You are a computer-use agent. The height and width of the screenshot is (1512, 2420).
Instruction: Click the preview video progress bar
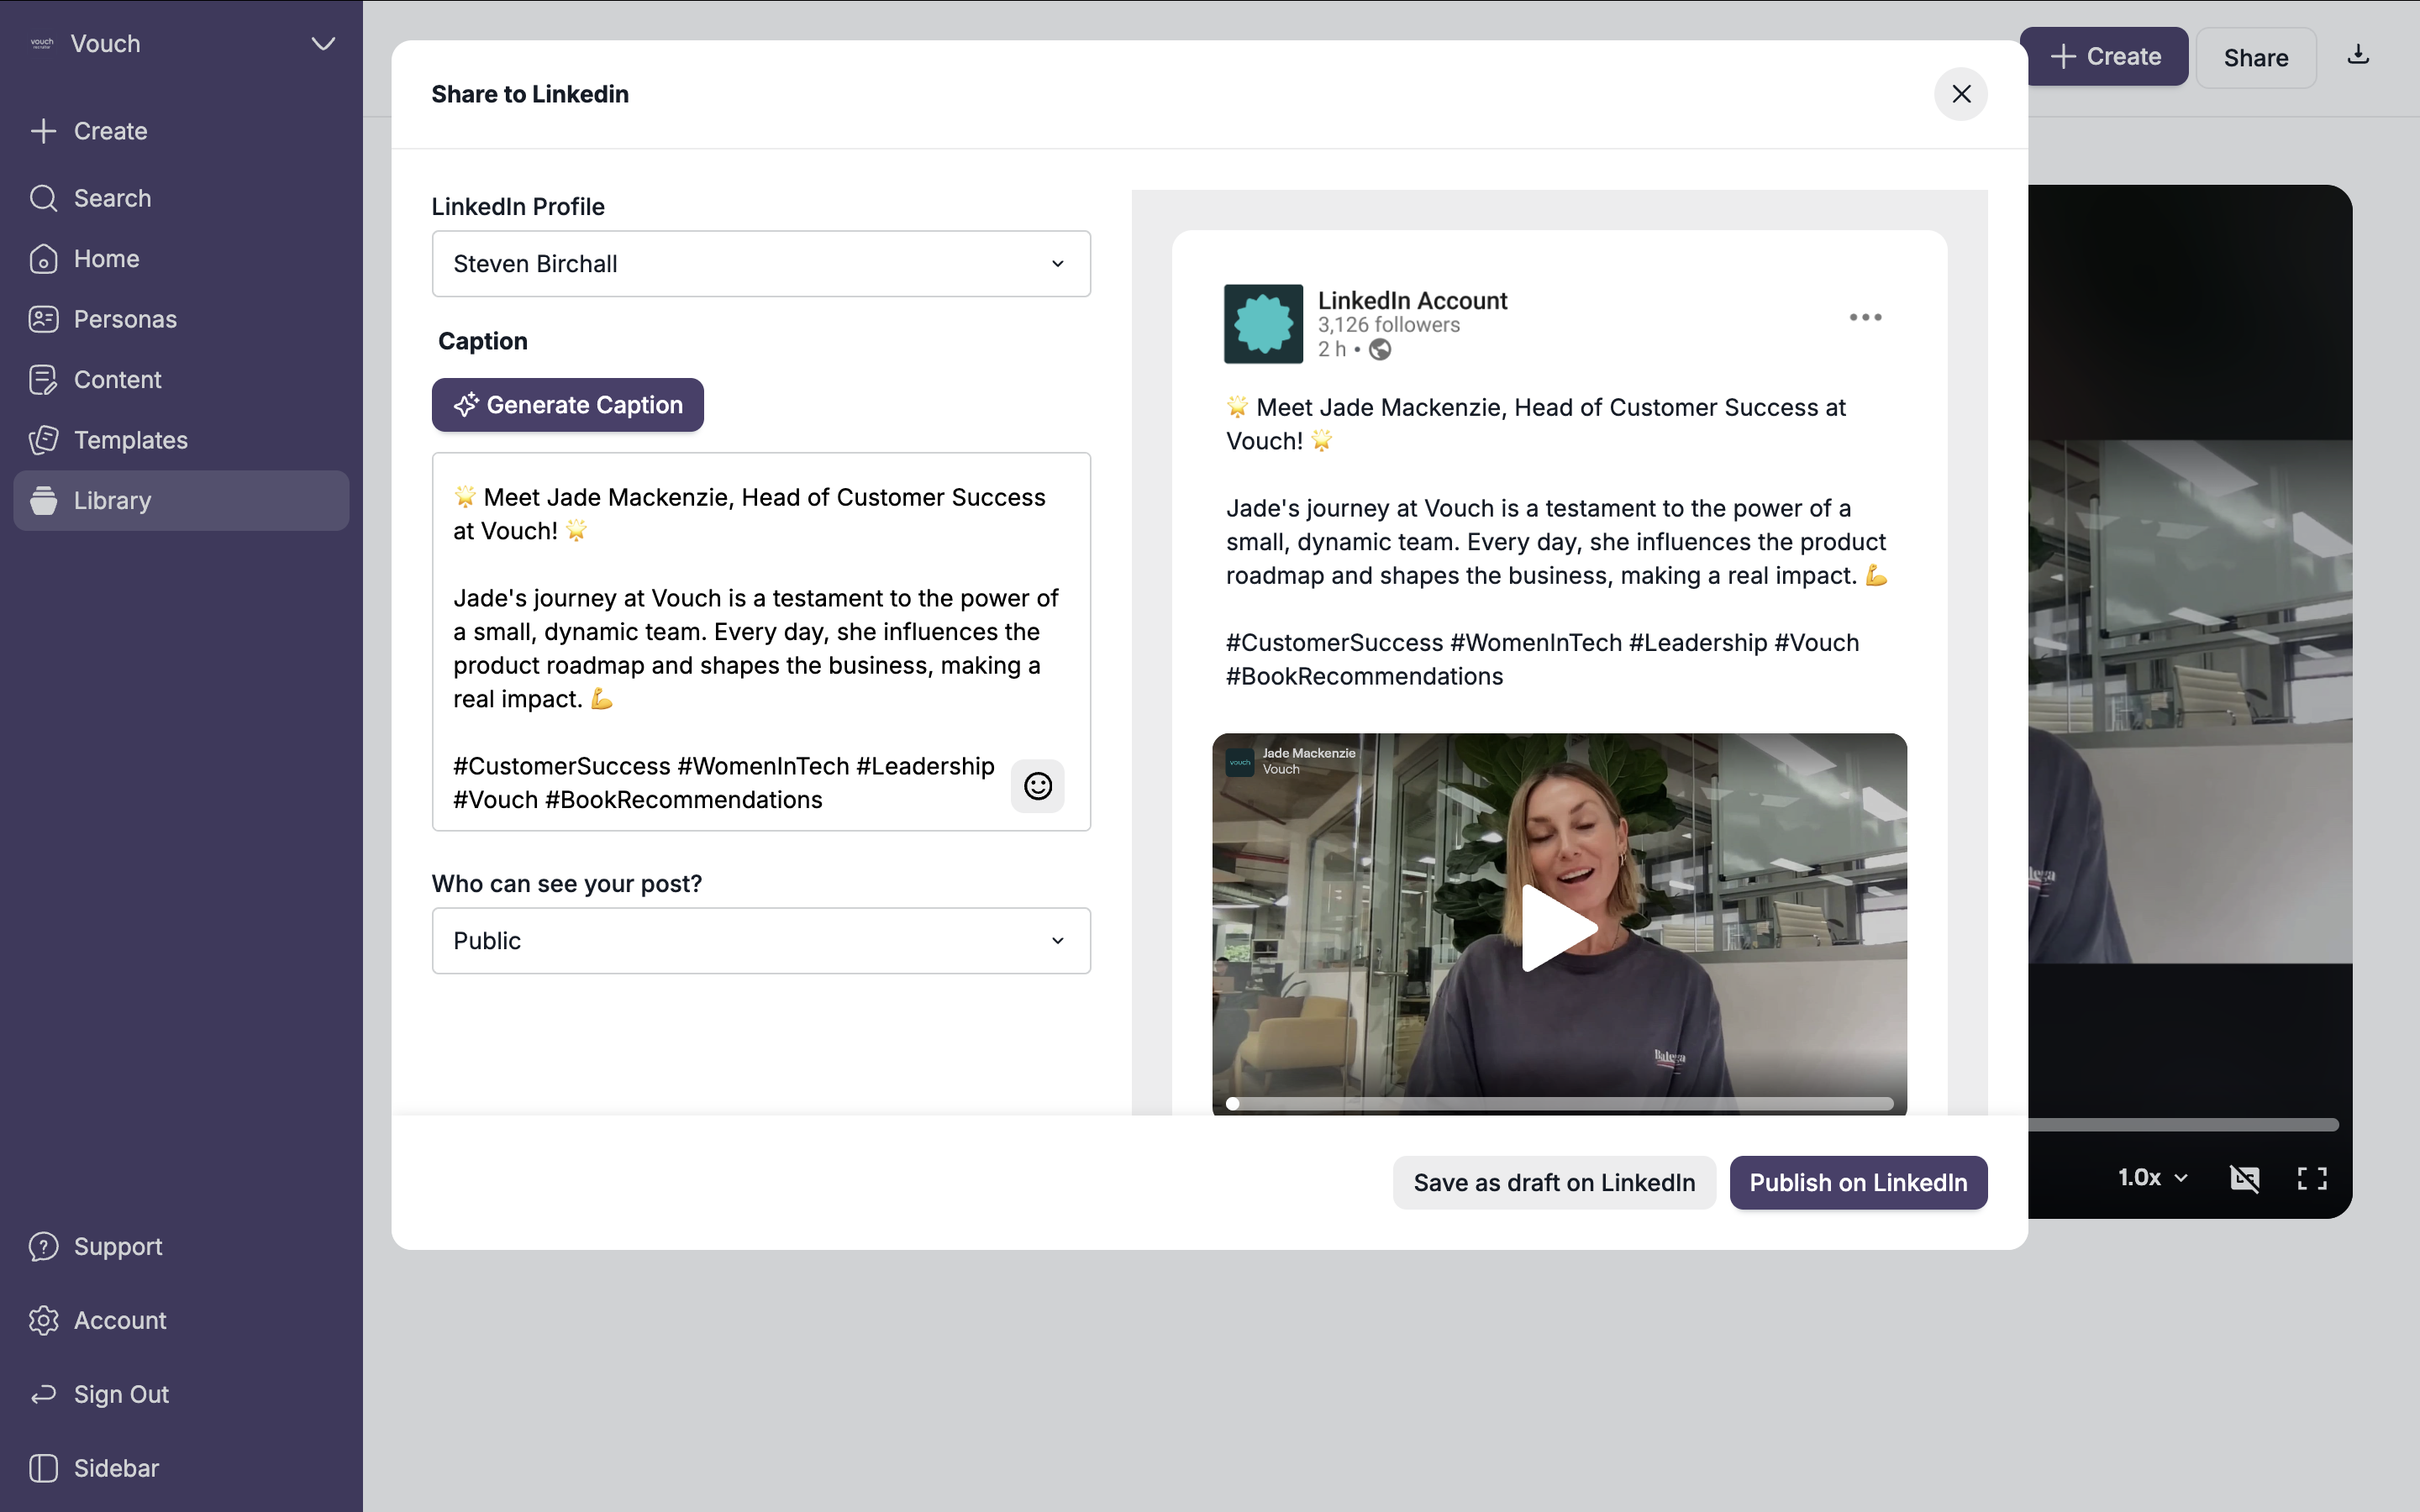(x=1560, y=1104)
